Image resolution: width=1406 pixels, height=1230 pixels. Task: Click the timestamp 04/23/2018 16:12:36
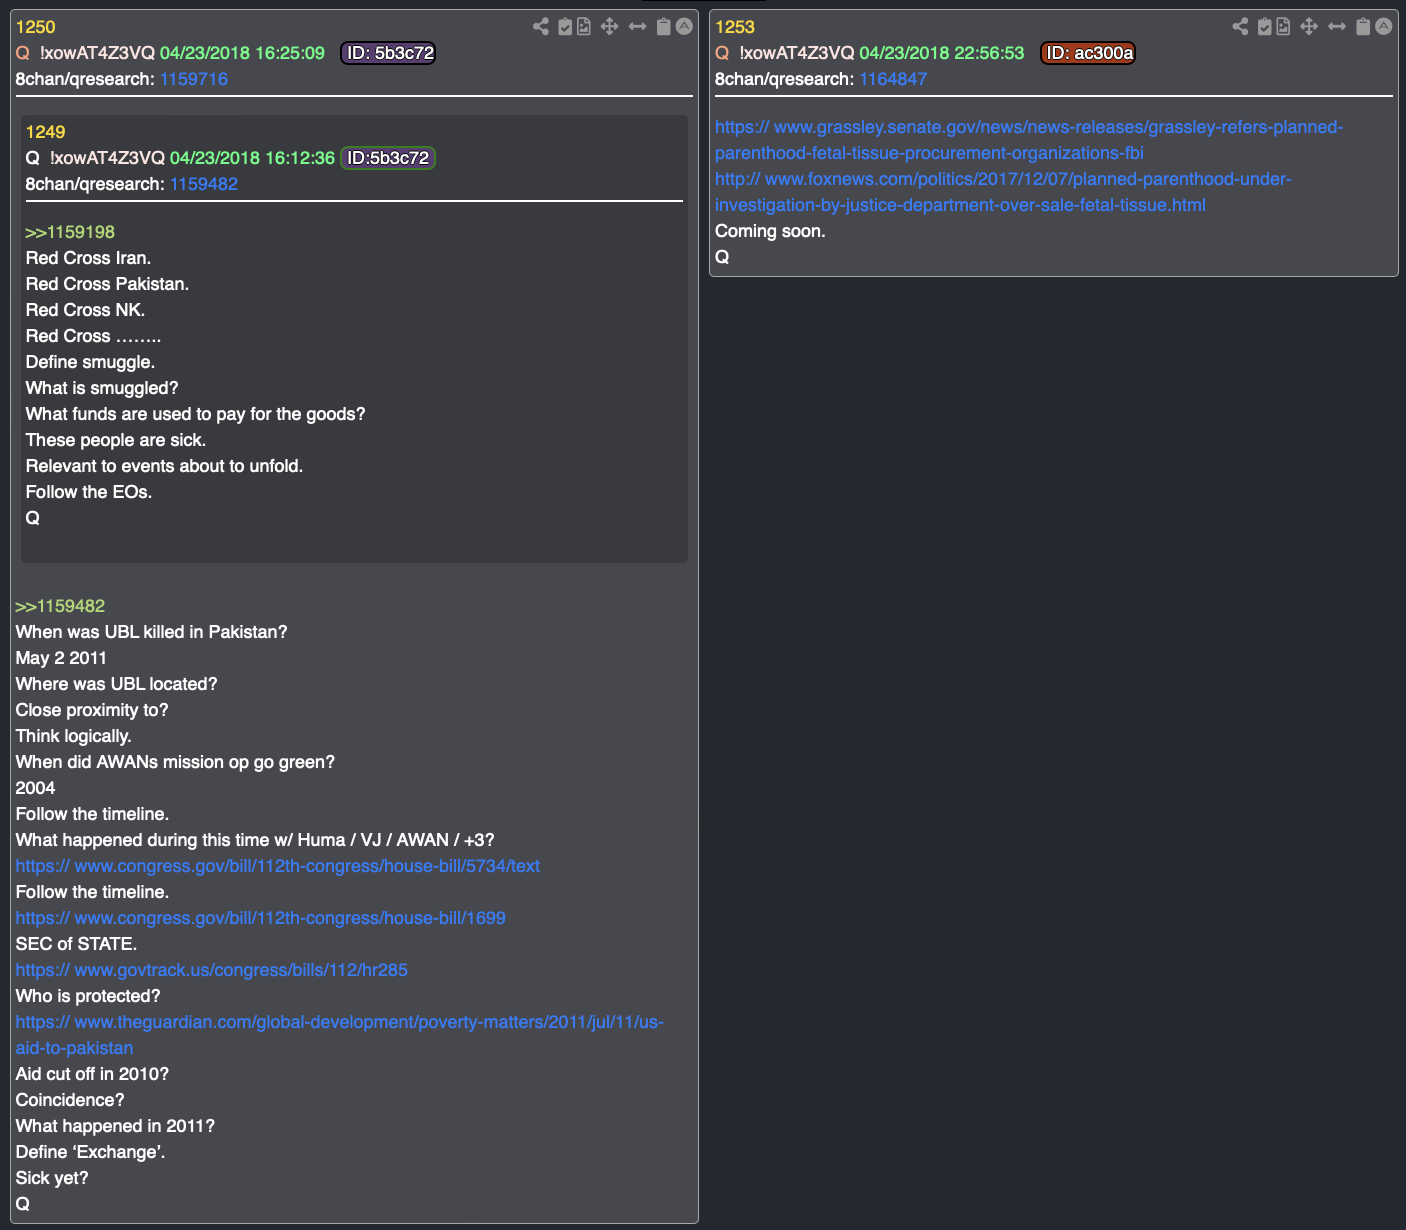[x=252, y=158]
